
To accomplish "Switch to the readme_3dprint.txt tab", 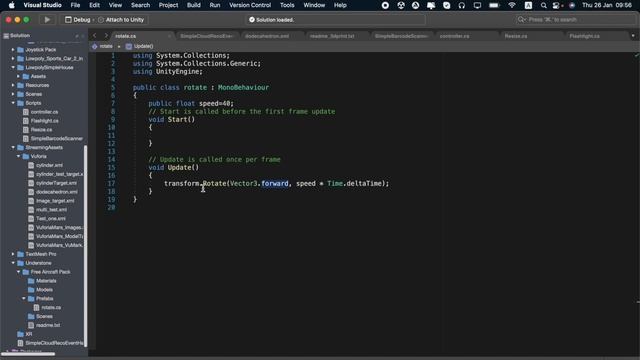I will point(332,36).
